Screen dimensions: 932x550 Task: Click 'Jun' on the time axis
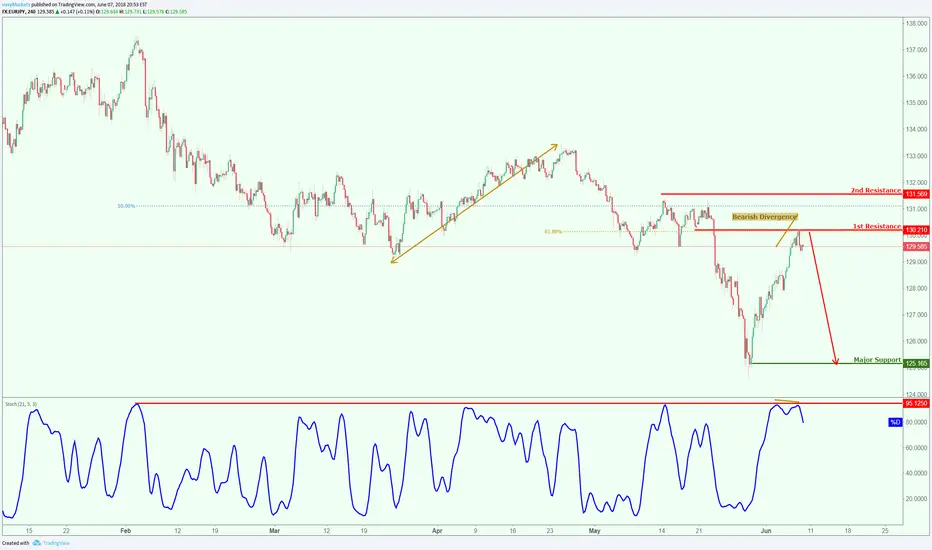(766, 530)
